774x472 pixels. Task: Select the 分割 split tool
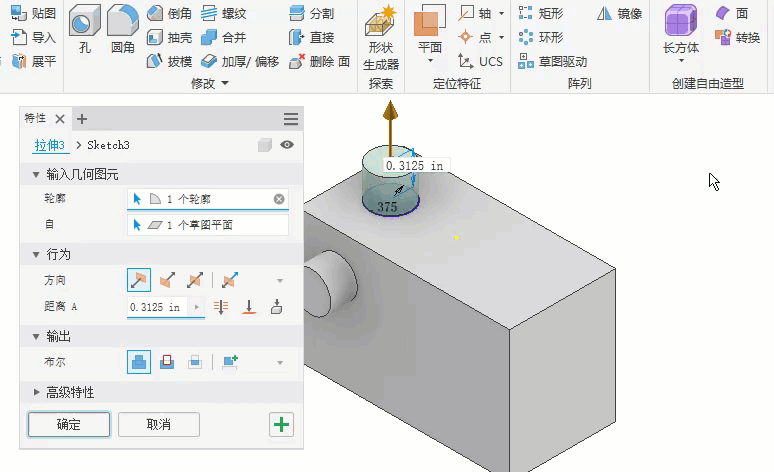(x=311, y=13)
